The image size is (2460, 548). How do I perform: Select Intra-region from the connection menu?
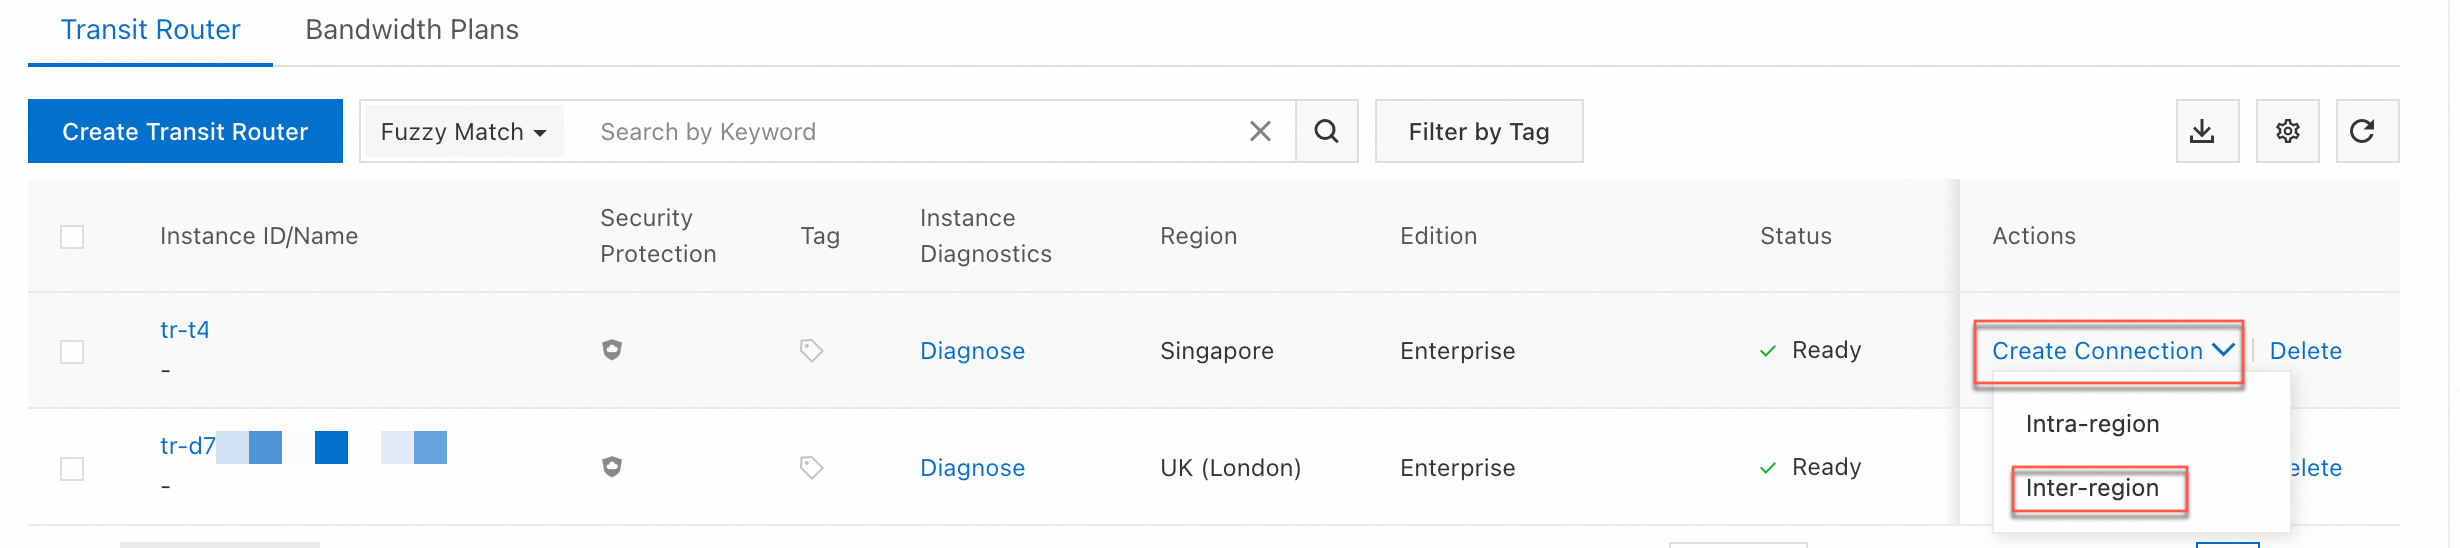[2092, 424]
